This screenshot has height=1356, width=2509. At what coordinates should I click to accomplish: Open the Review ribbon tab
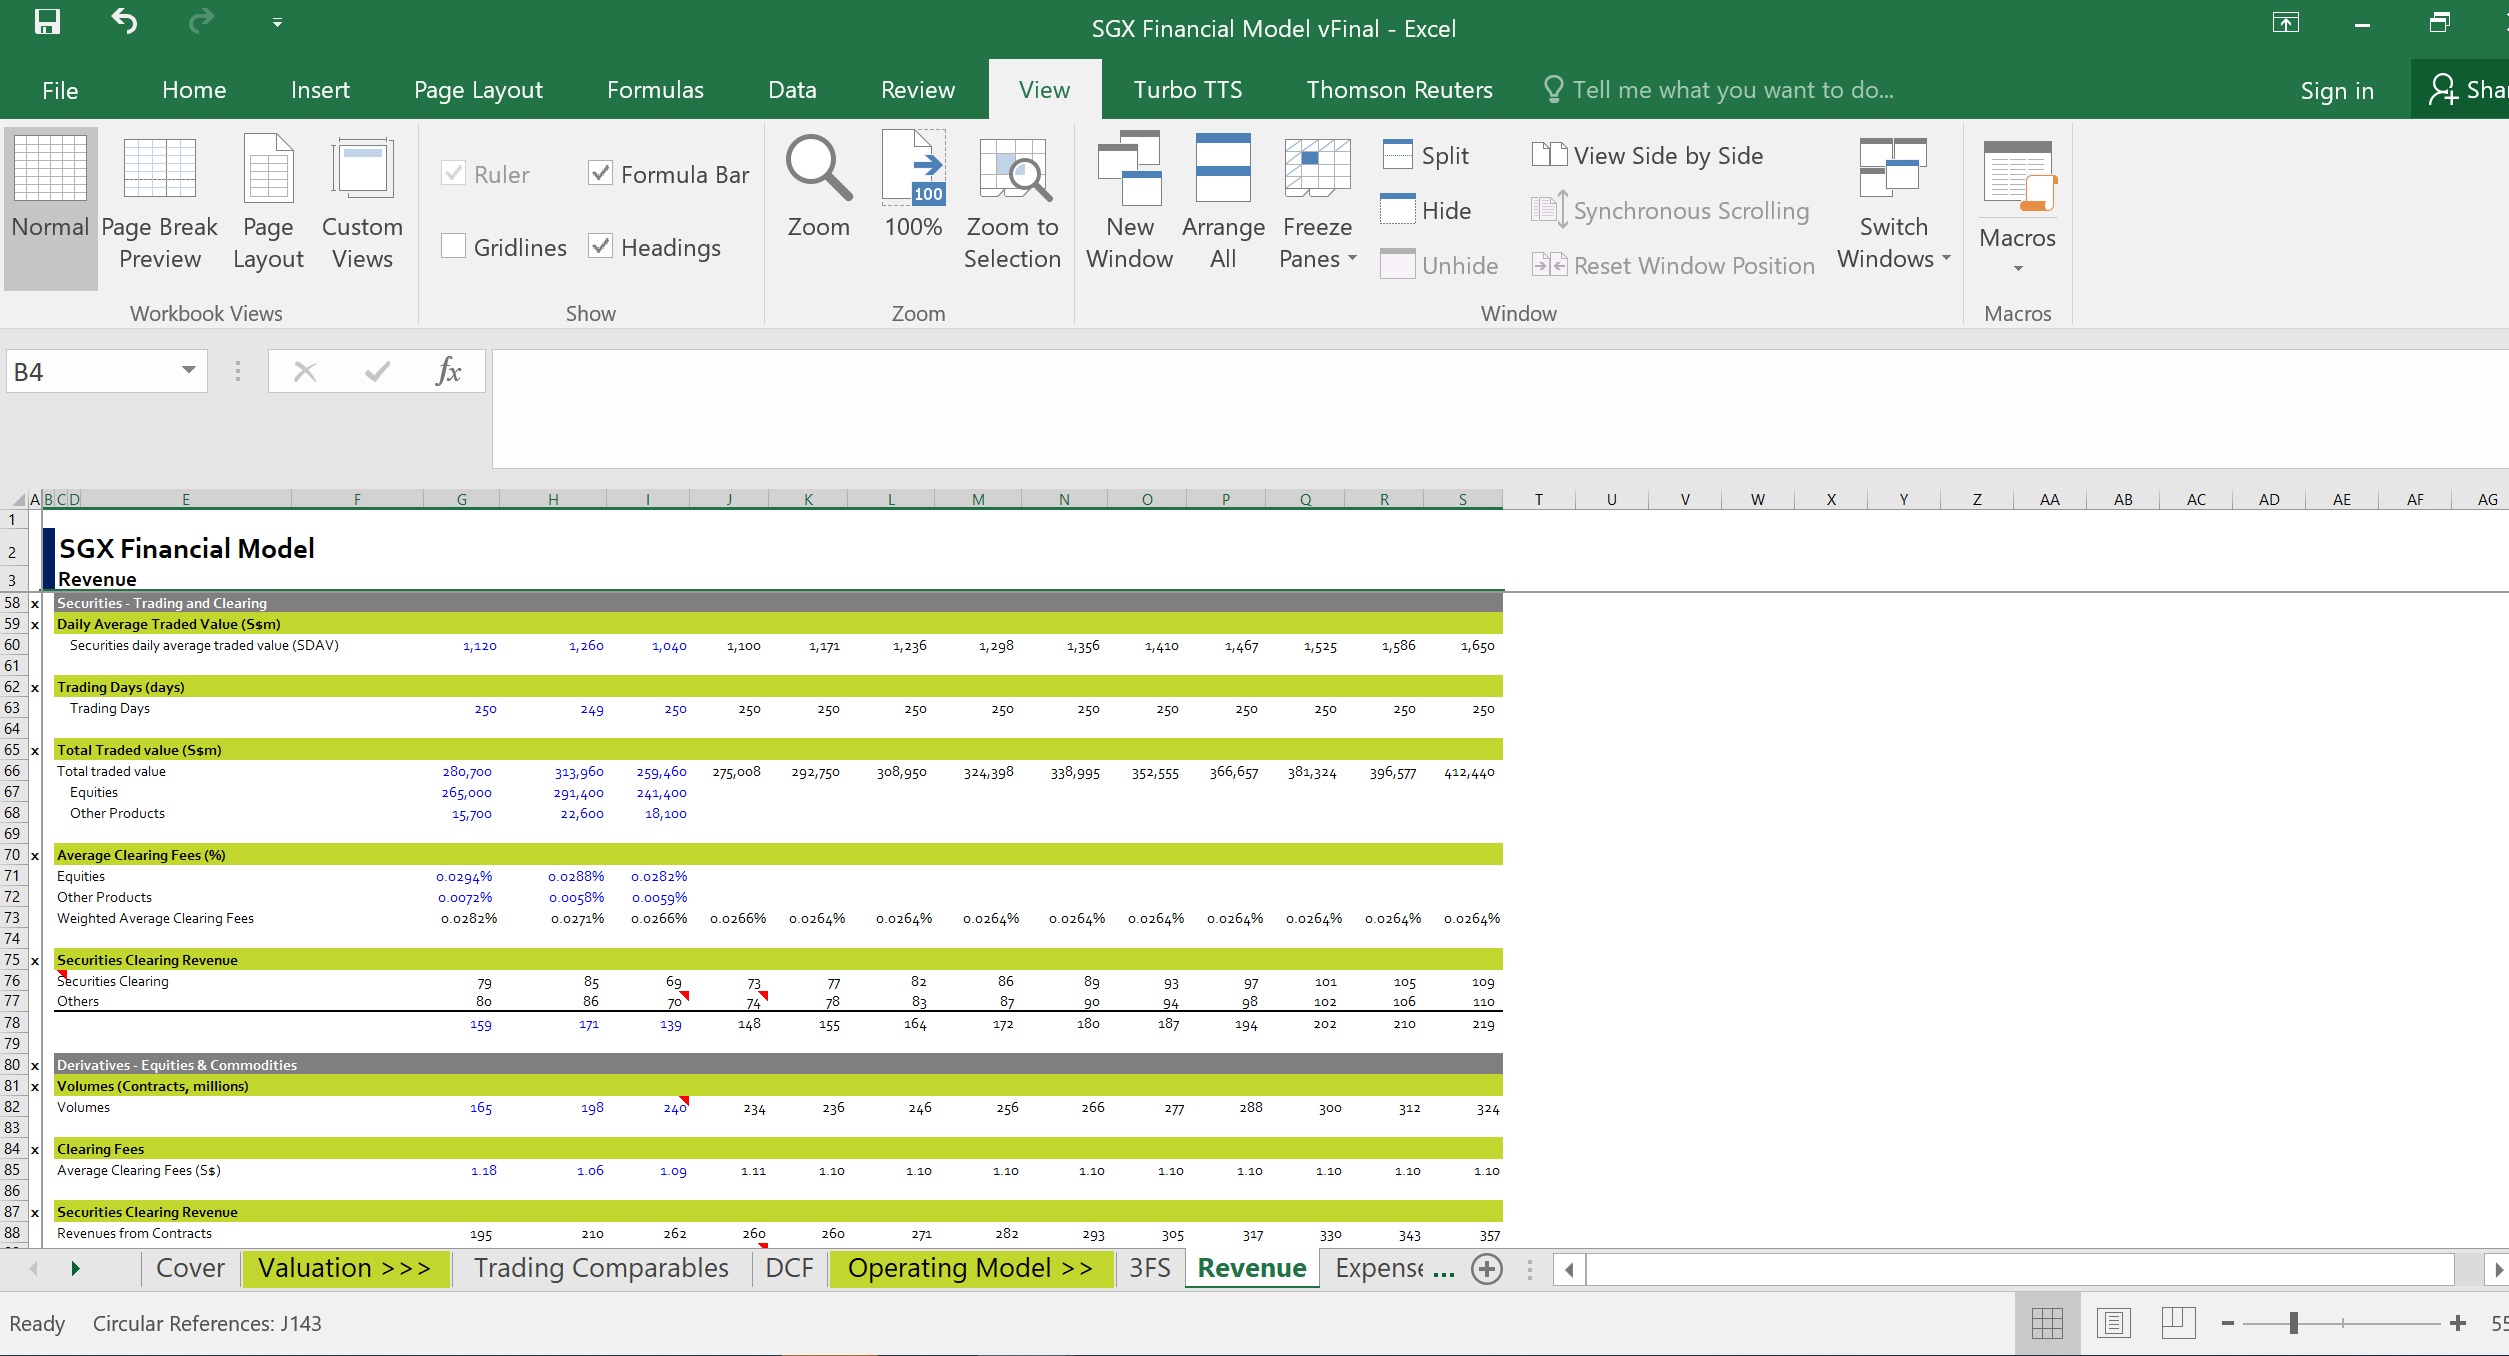click(917, 90)
